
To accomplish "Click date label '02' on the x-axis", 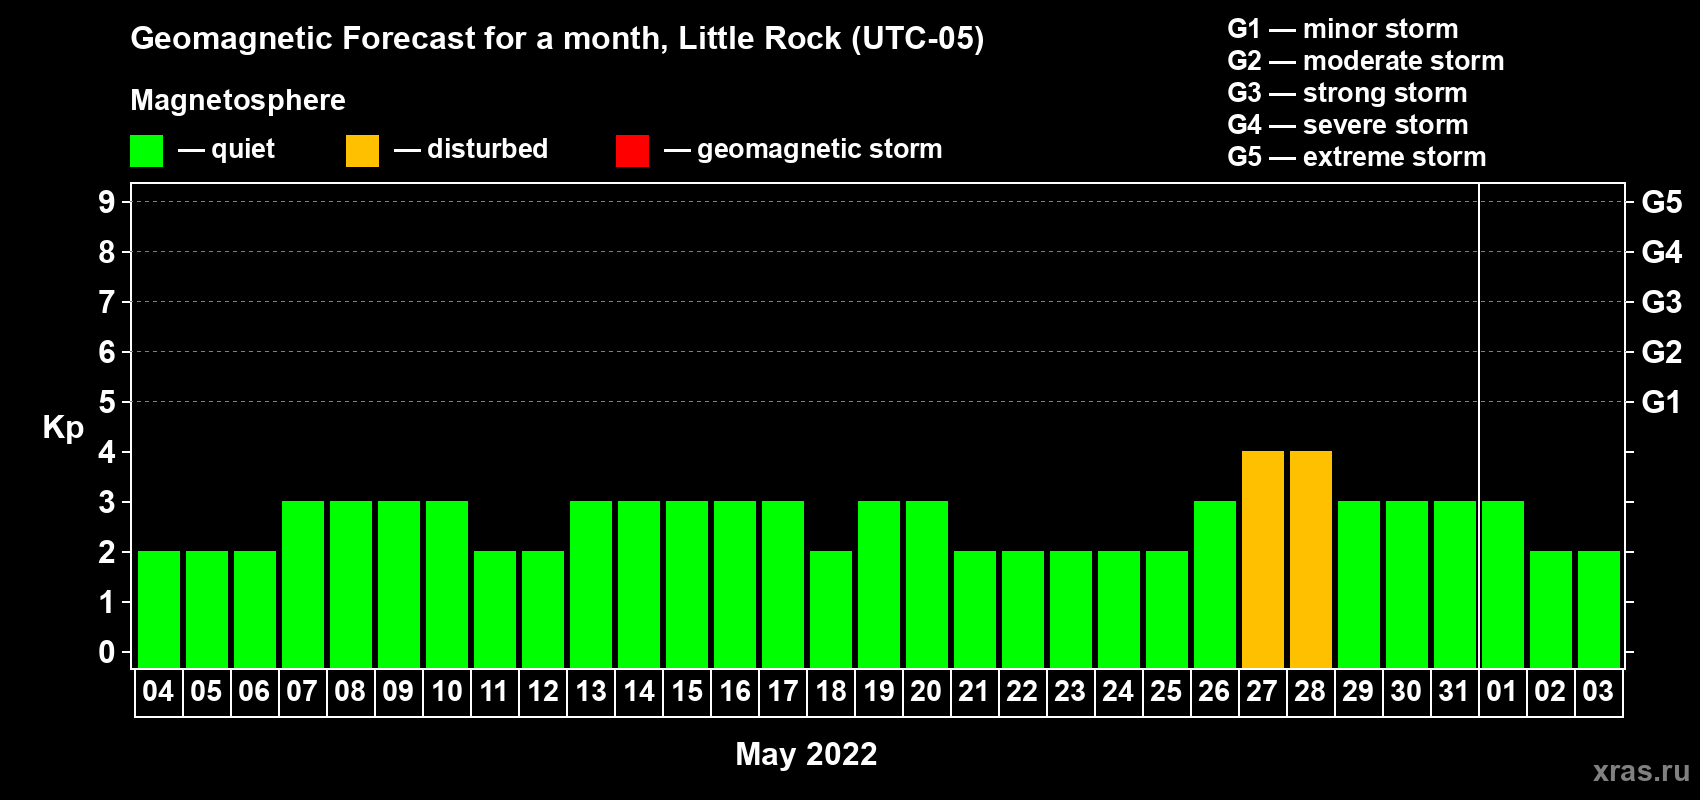I will [x=1550, y=692].
